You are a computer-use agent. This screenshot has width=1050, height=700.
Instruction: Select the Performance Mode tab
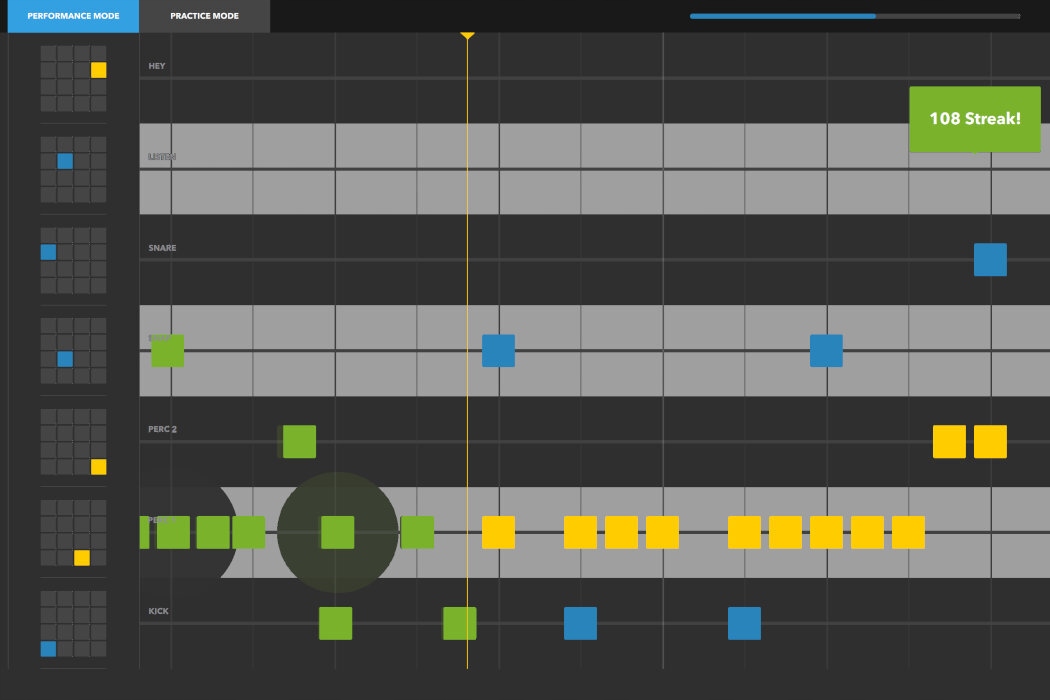pyautogui.click(x=73, y=15)
